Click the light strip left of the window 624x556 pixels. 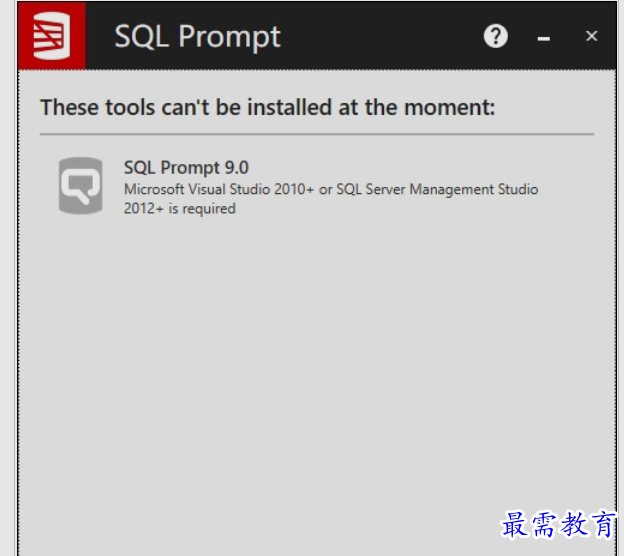8,278
